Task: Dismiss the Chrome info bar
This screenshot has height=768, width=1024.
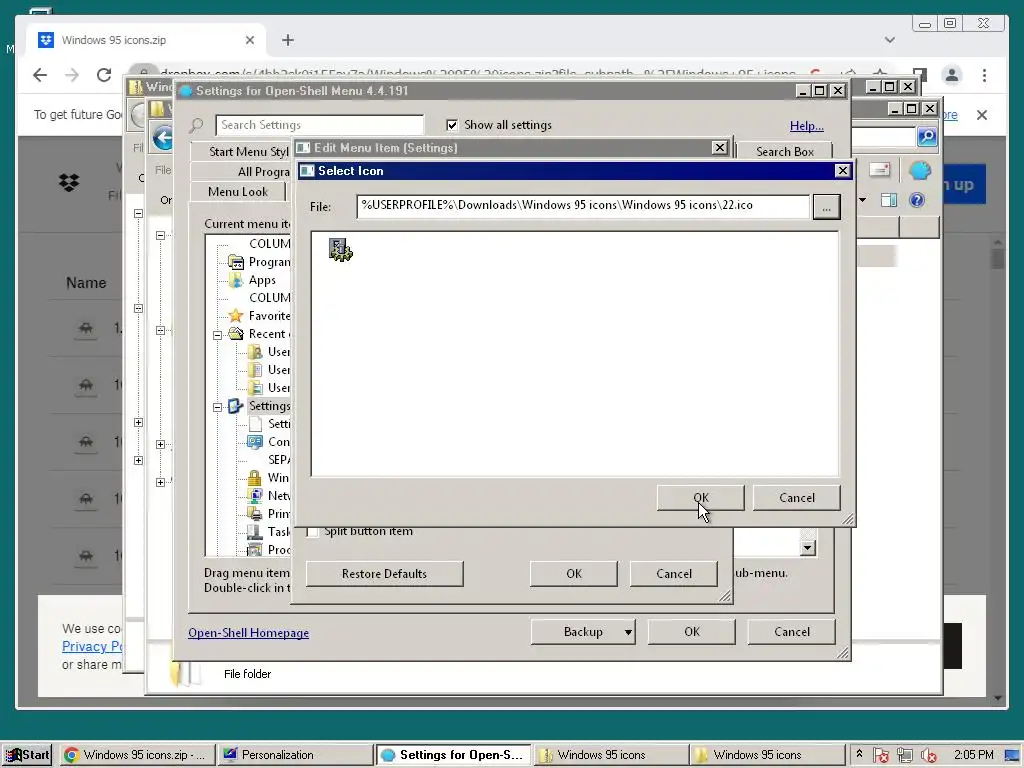Action: [x=982, y=115]
